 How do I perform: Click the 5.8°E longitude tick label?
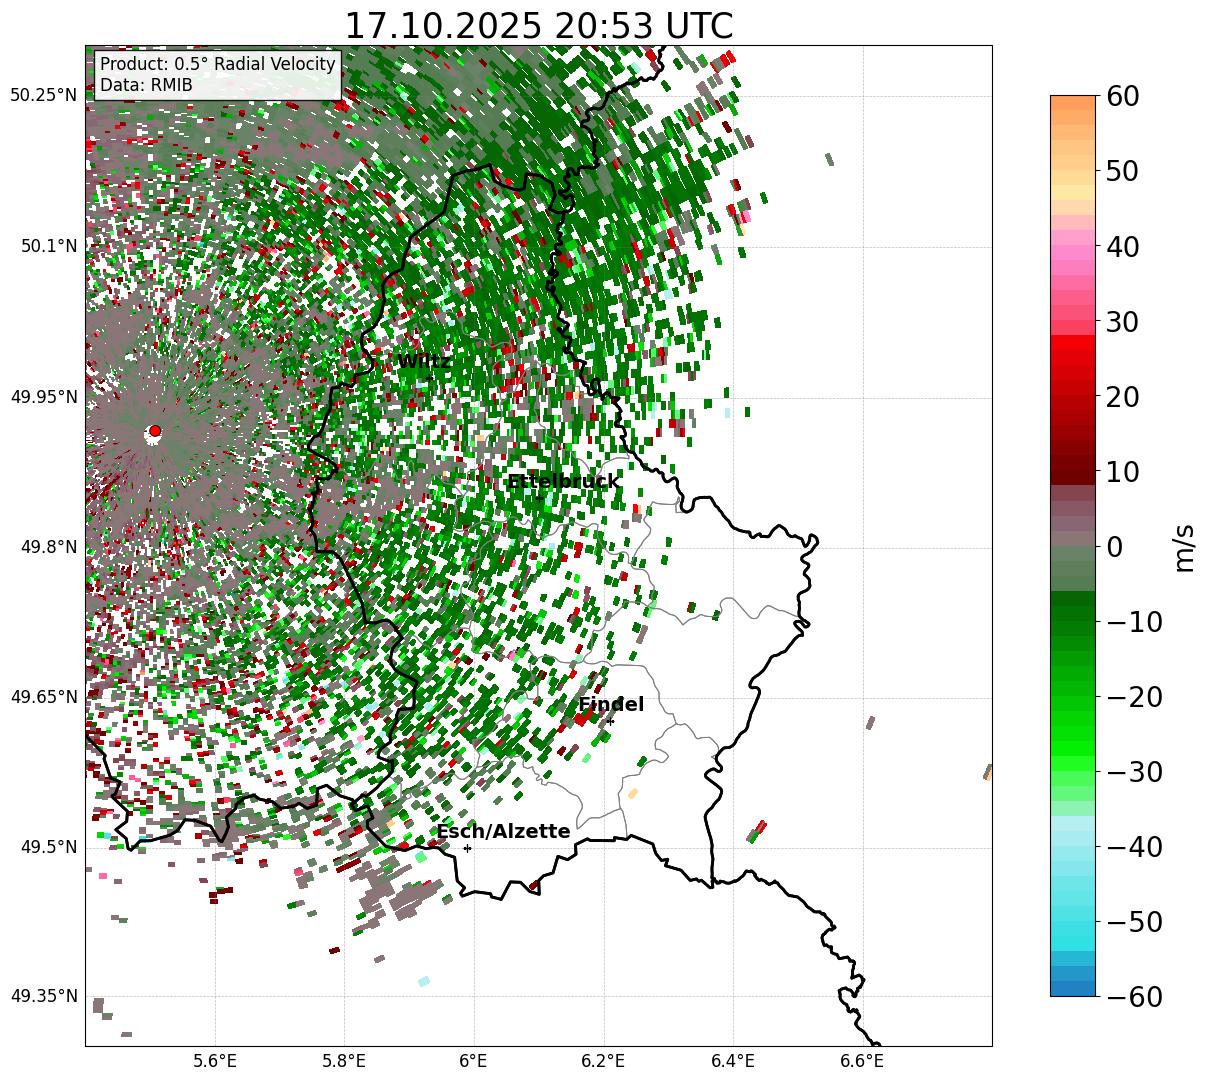coord(344,1060)
